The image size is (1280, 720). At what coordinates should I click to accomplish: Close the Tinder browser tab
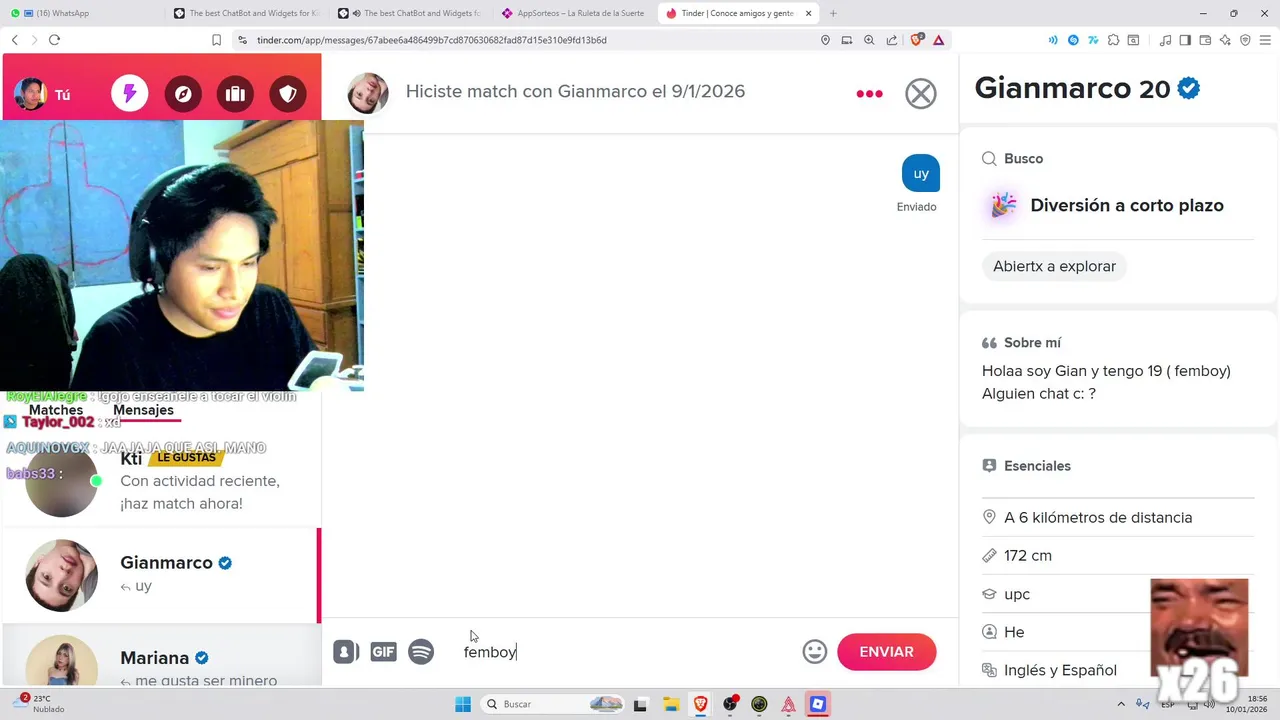pos(808,13)
